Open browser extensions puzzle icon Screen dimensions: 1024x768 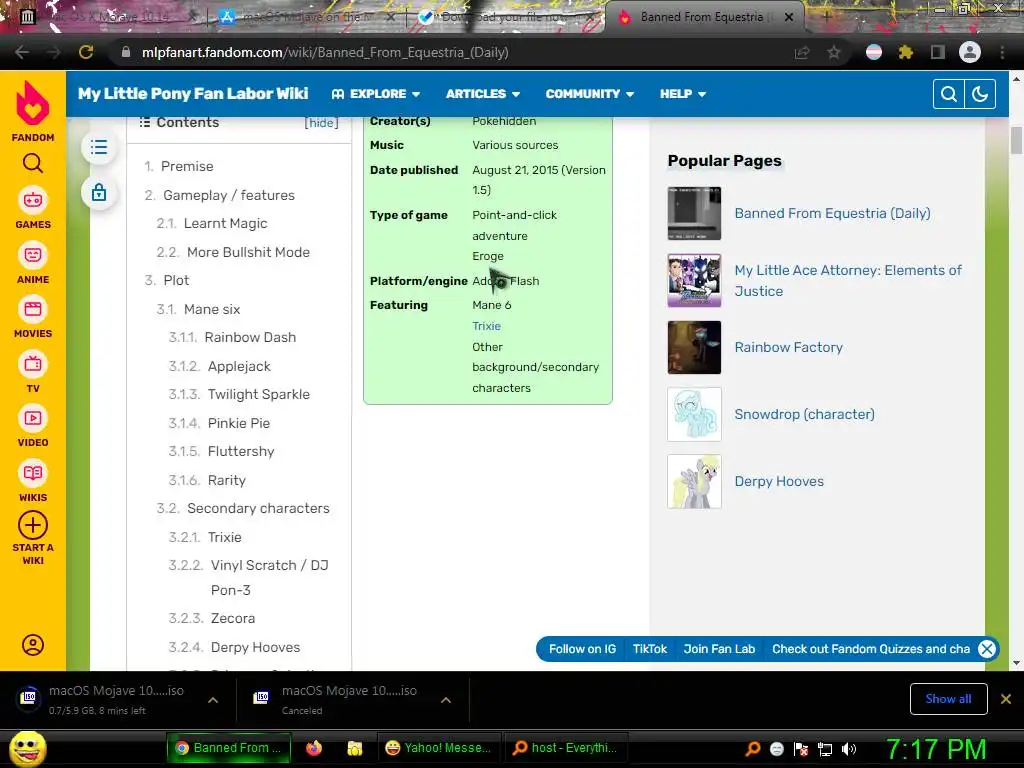906,52
